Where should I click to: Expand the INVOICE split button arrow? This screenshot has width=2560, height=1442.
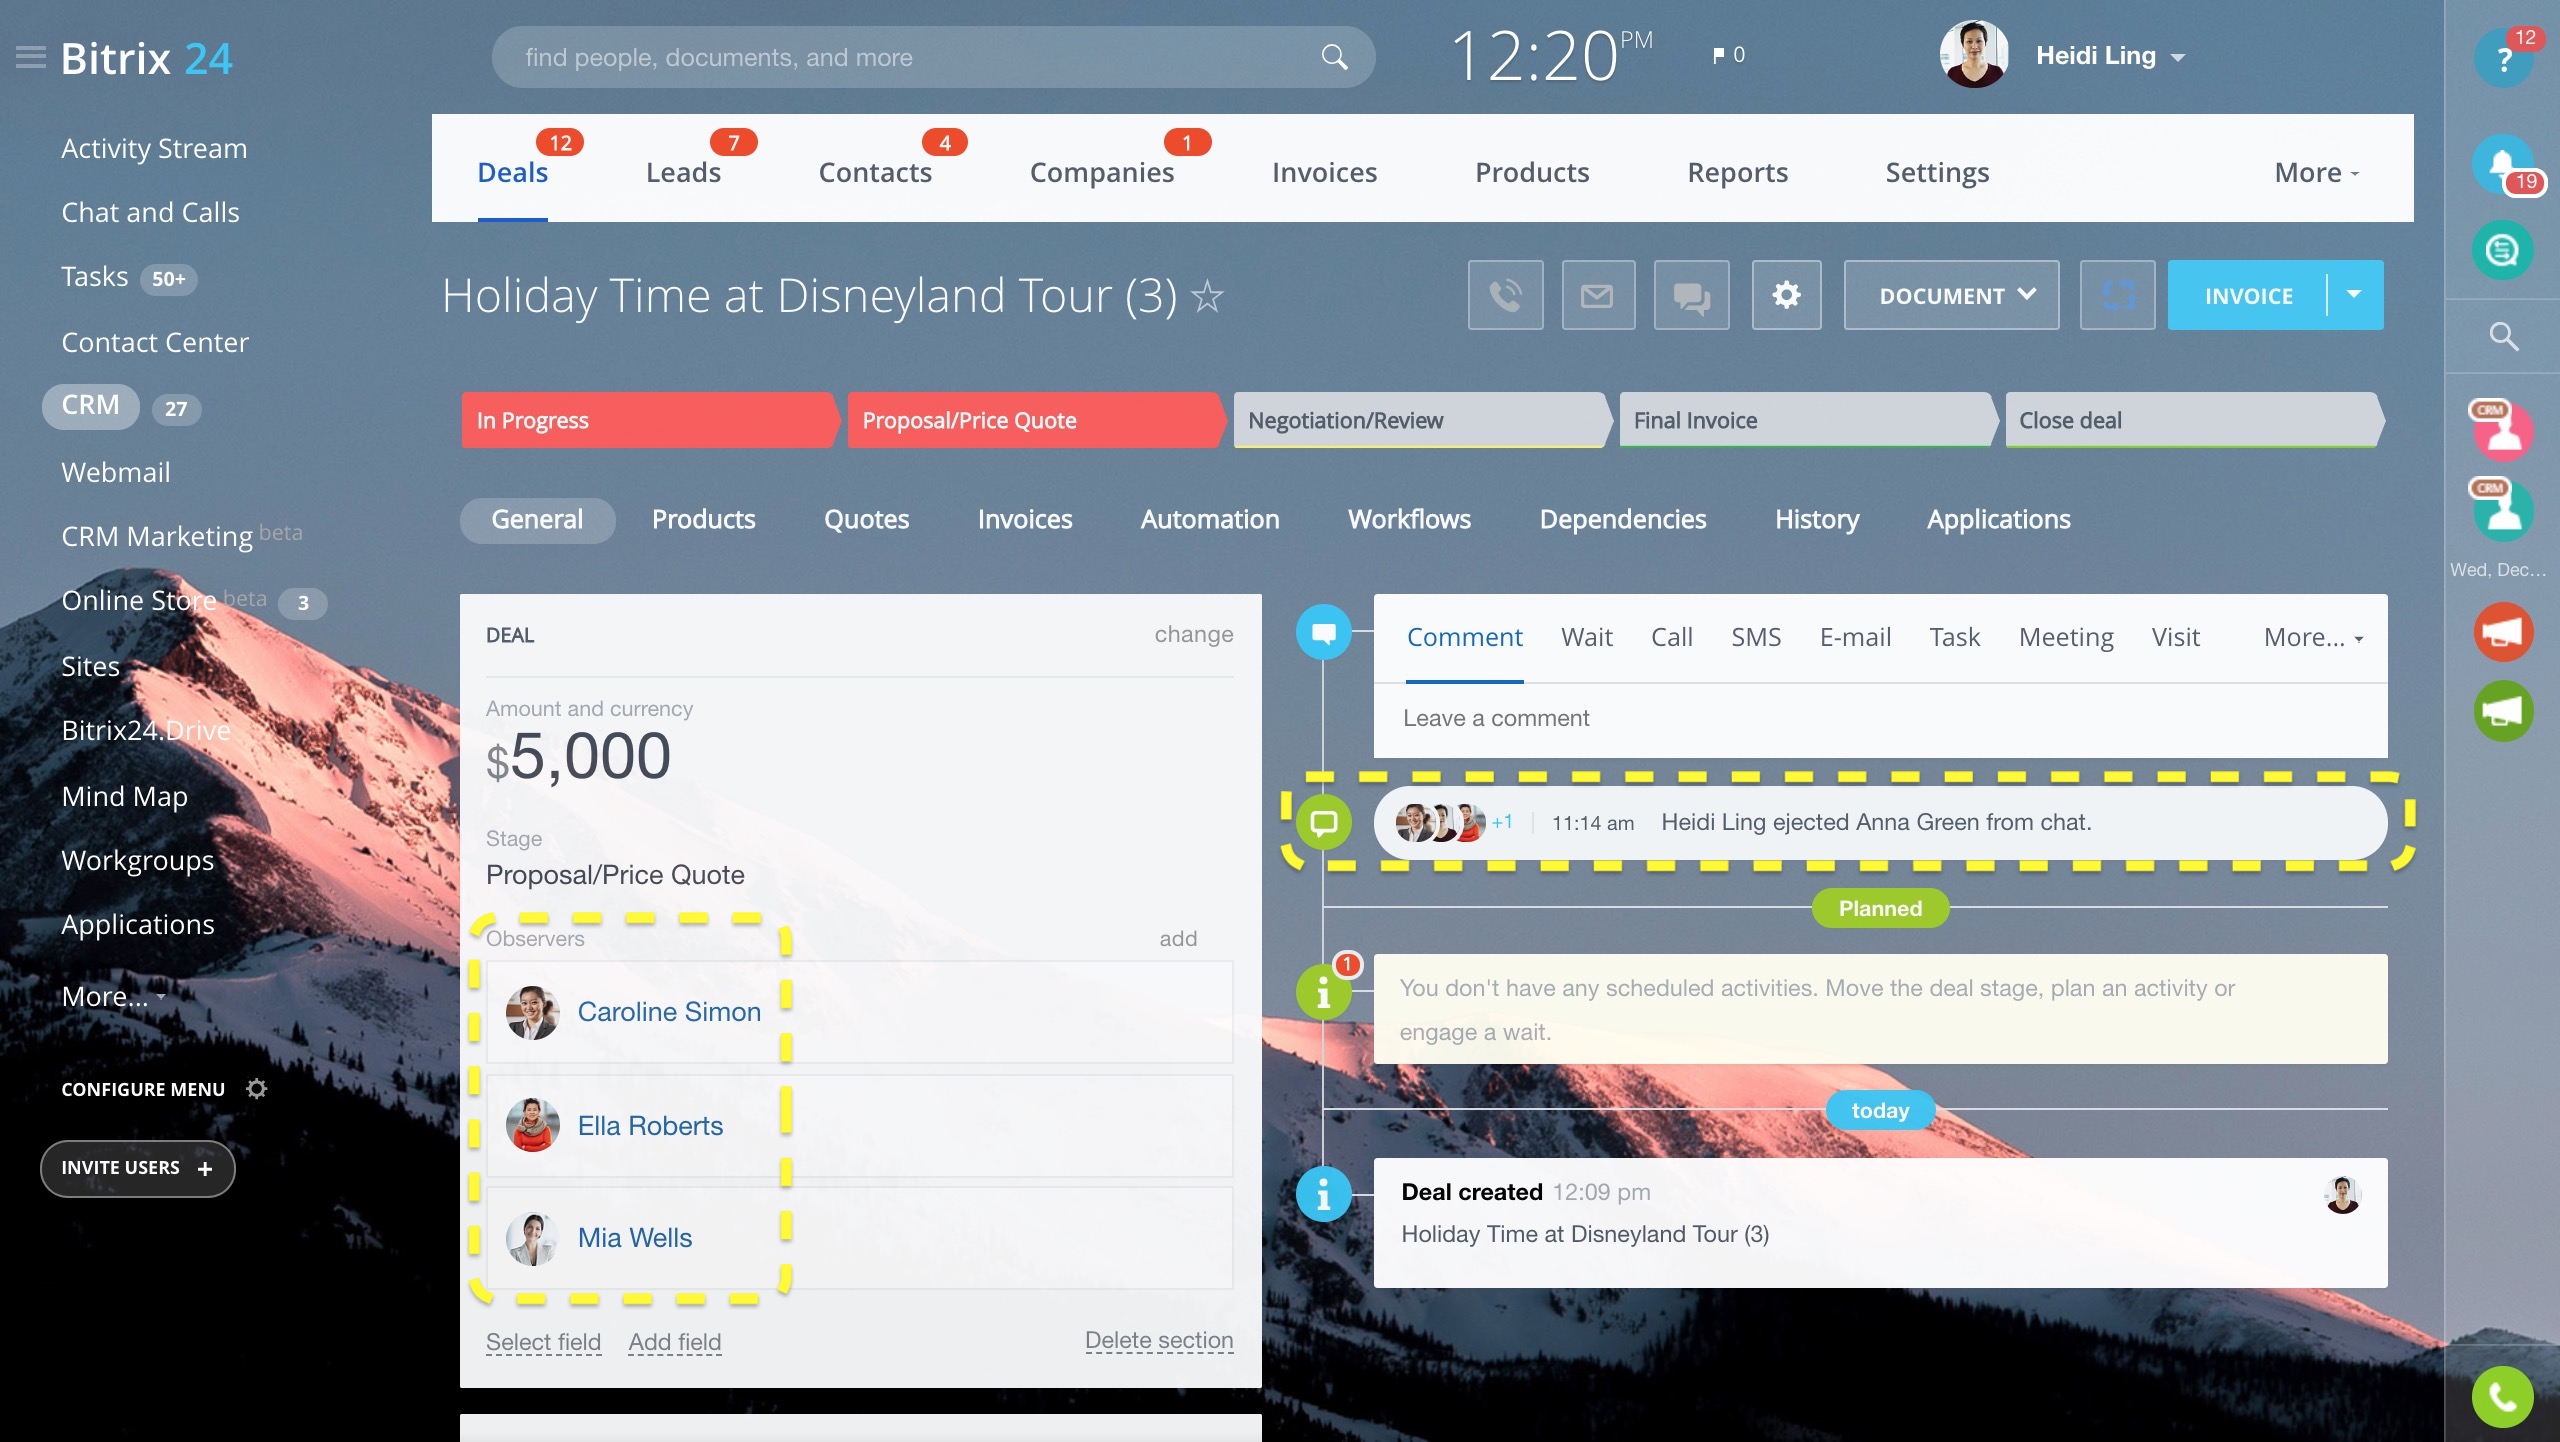click(2356, 294)
